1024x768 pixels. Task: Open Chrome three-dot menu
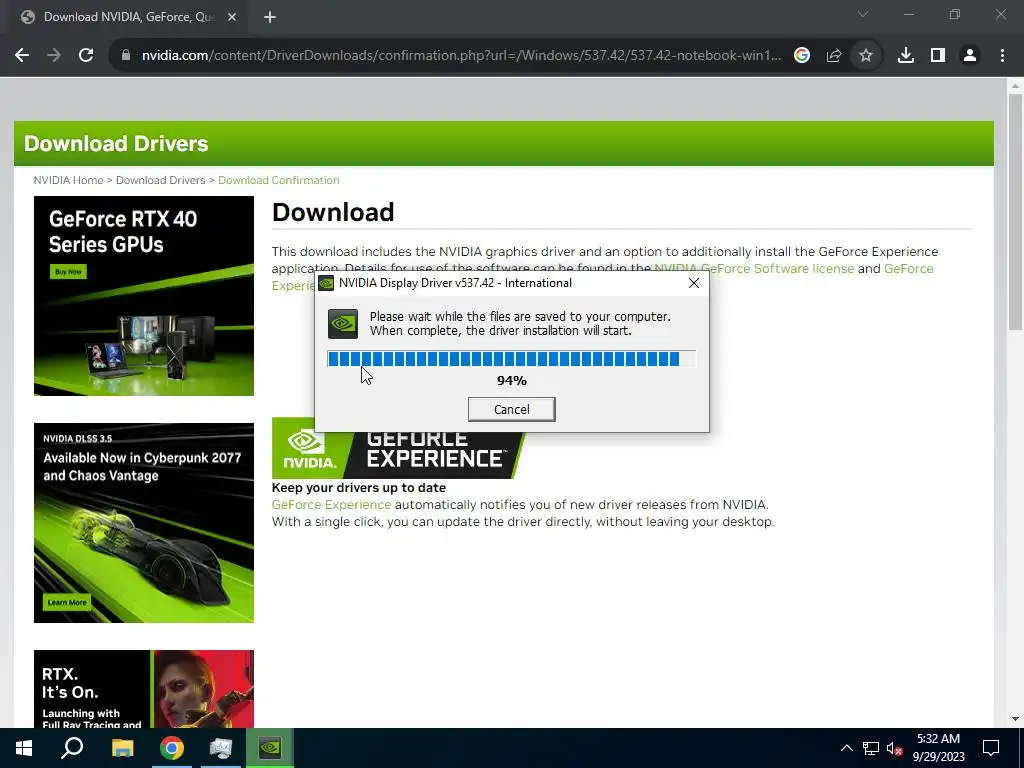click(x=1002, y=56)
